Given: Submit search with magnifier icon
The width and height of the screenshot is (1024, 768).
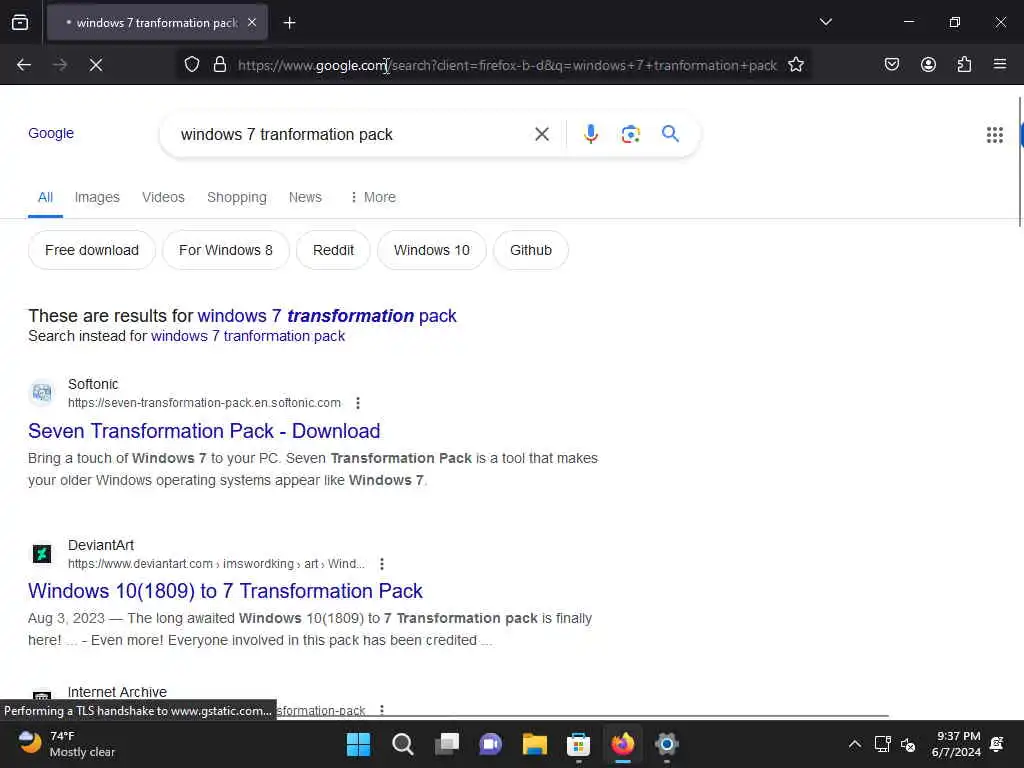Looking at the screenshot, I should [x=670, y=134].
